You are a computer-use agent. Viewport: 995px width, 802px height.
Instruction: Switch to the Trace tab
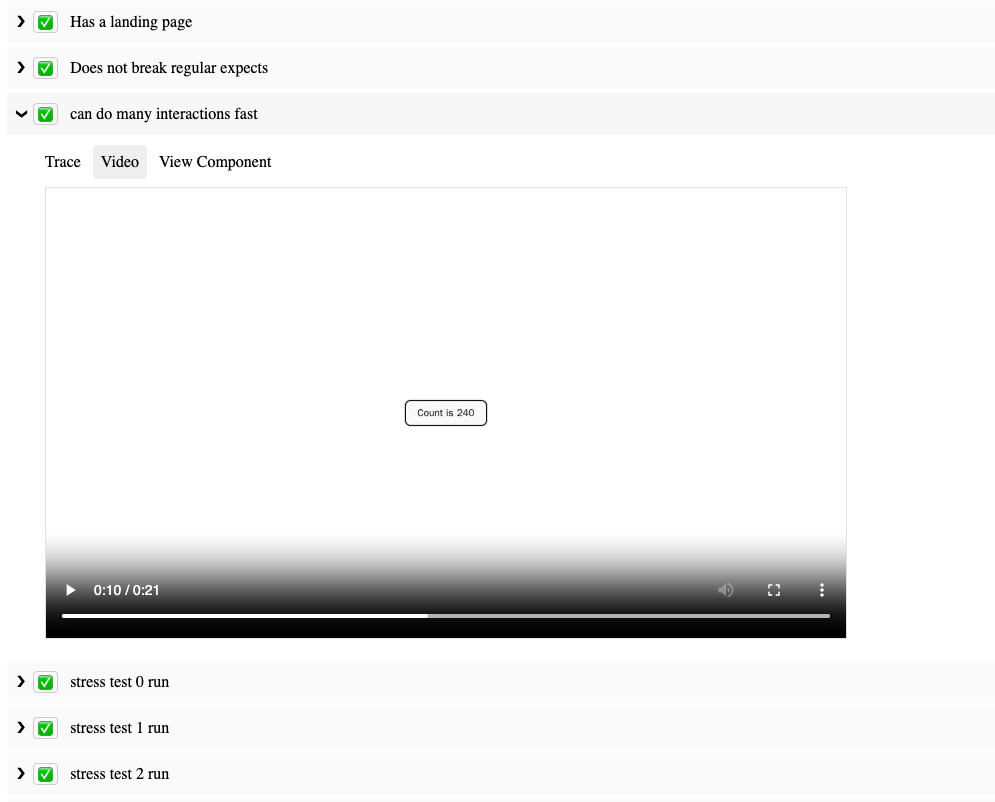[x=63, y=162]
